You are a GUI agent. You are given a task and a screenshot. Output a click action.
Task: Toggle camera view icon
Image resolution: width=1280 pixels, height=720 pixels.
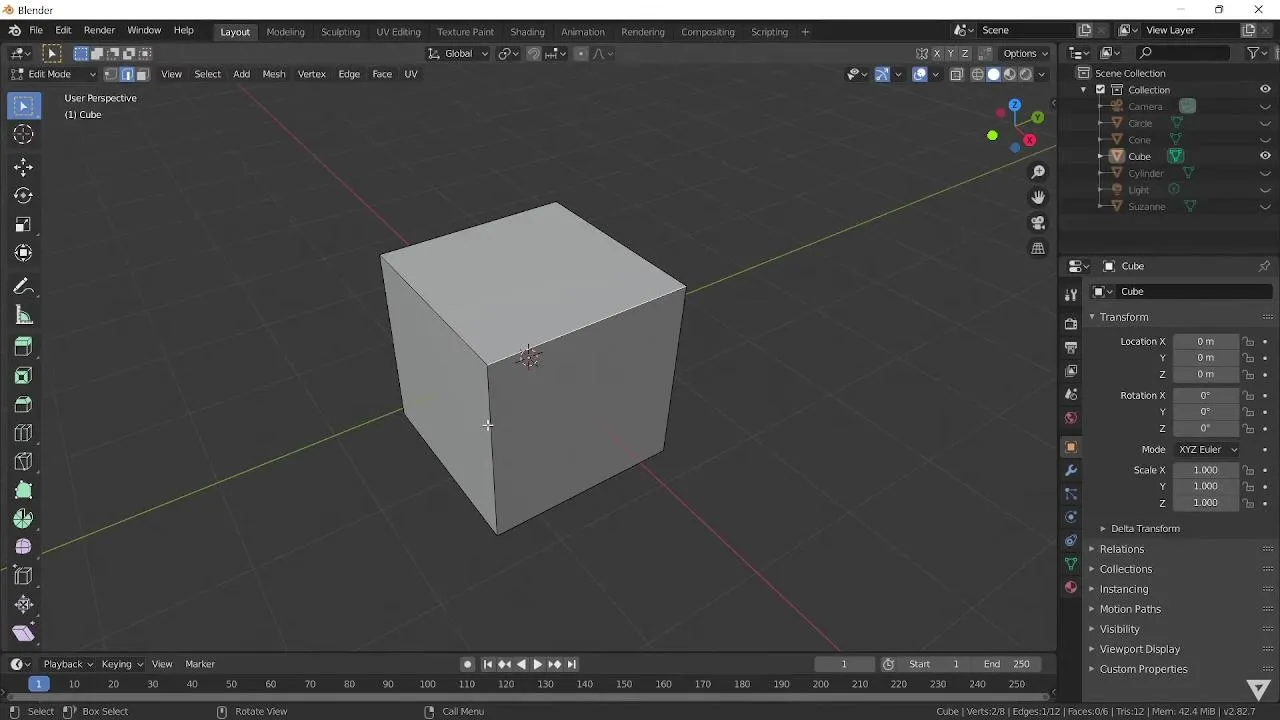click(x=1038, y=223)
